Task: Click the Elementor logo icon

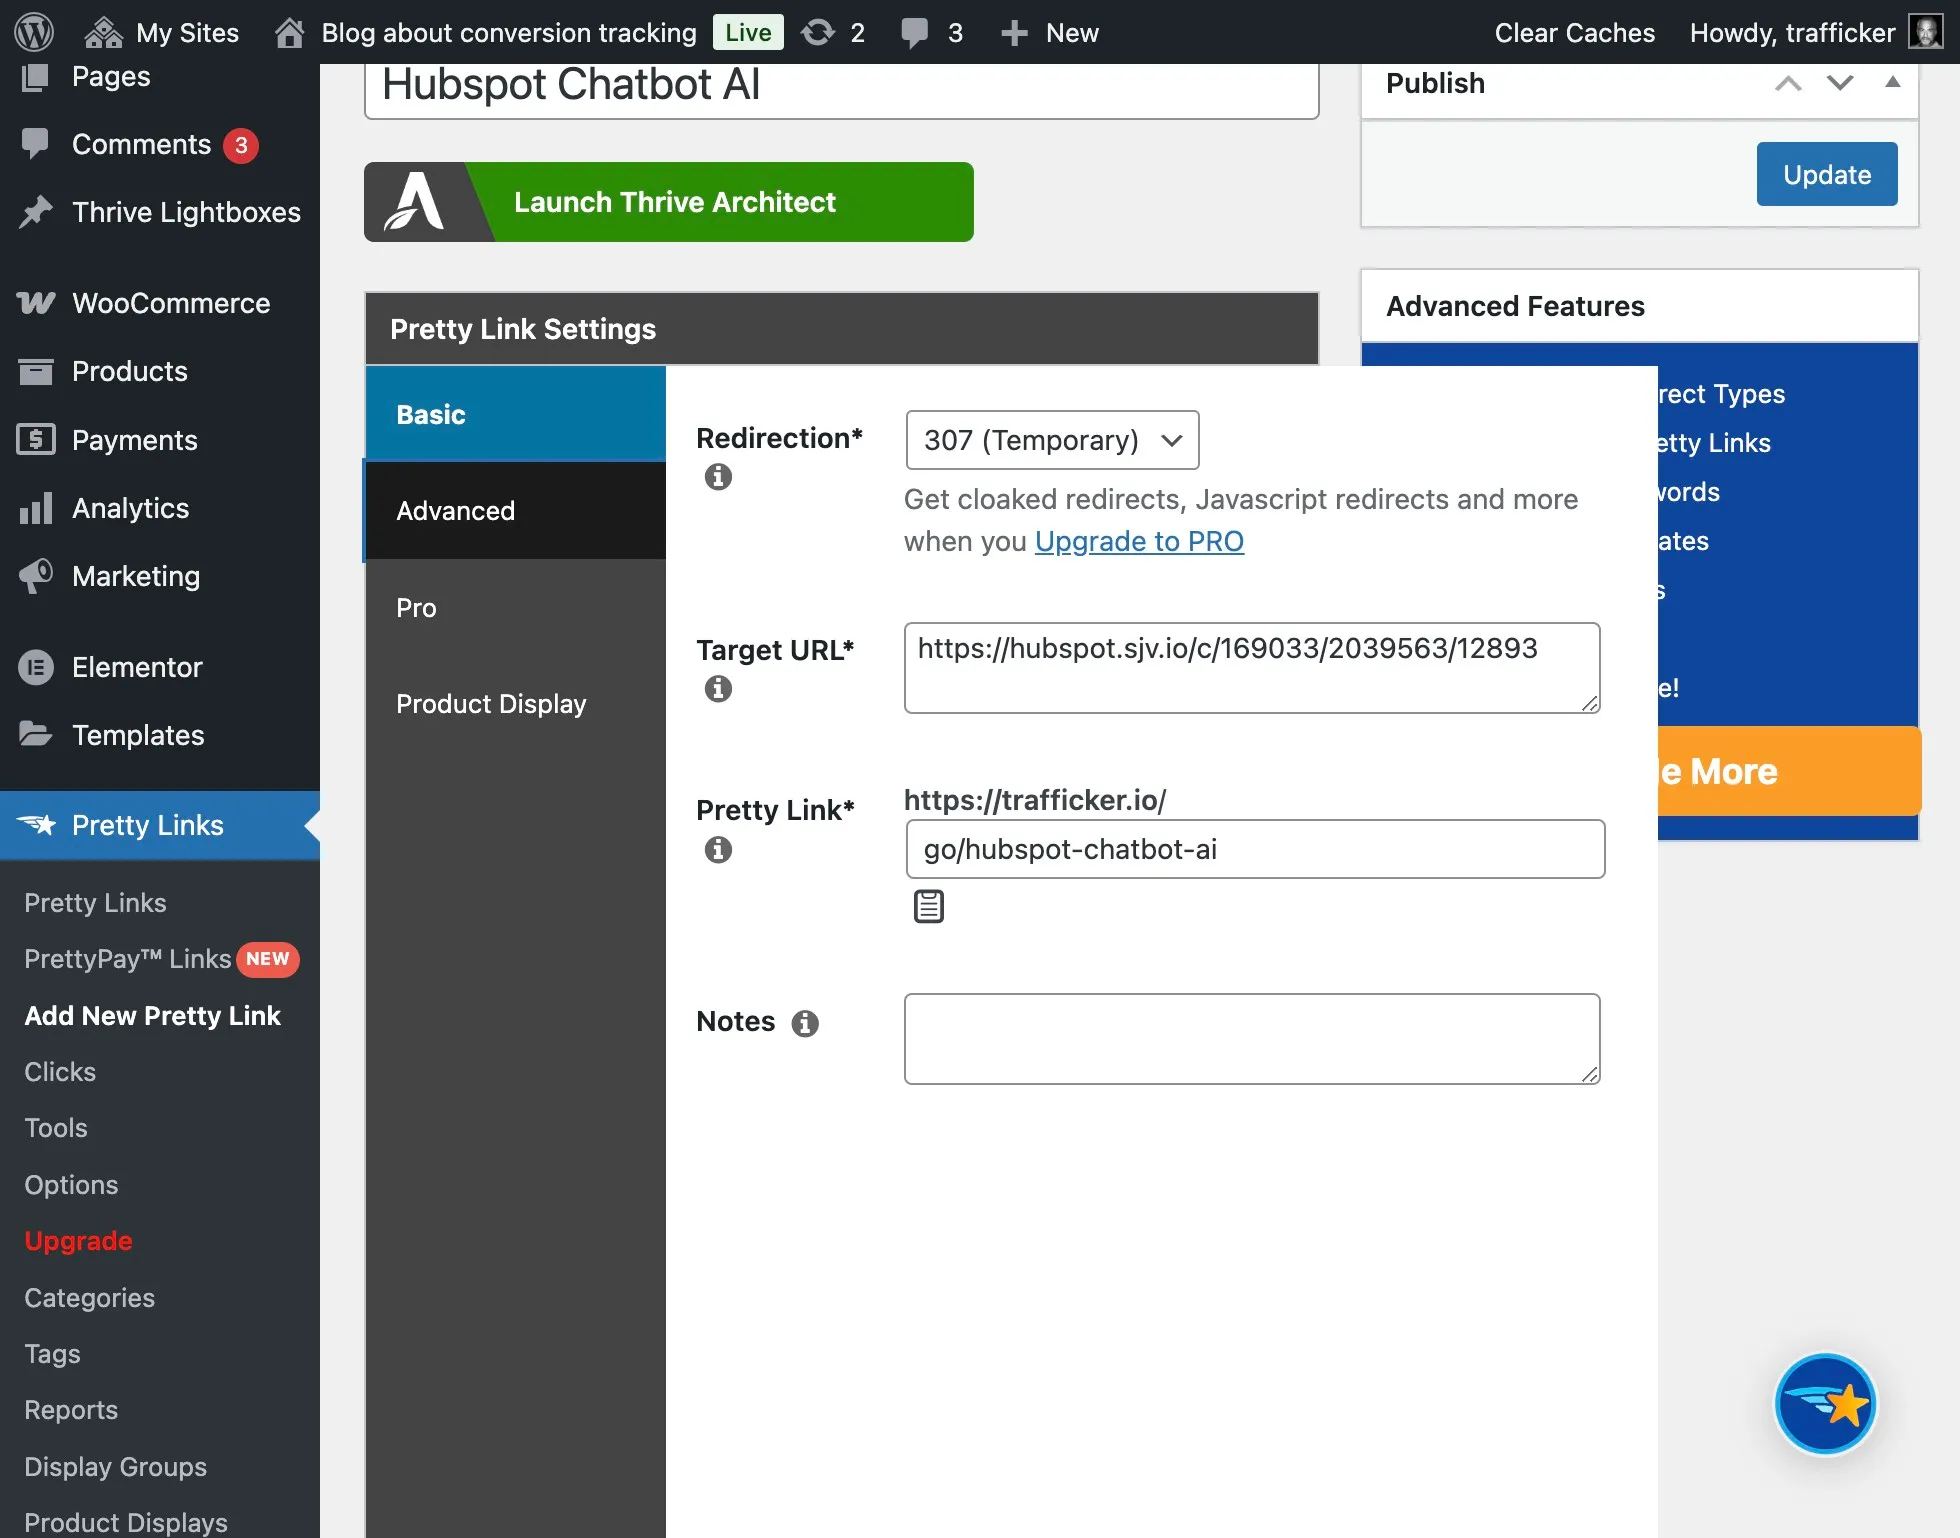Action: (x=36, y=667)
